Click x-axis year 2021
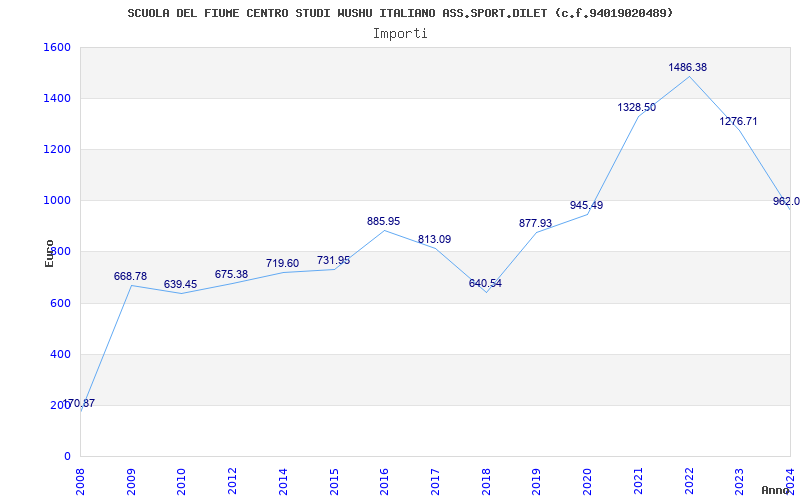This screenshot has width=800, height=500. click(x=638, y=481)
